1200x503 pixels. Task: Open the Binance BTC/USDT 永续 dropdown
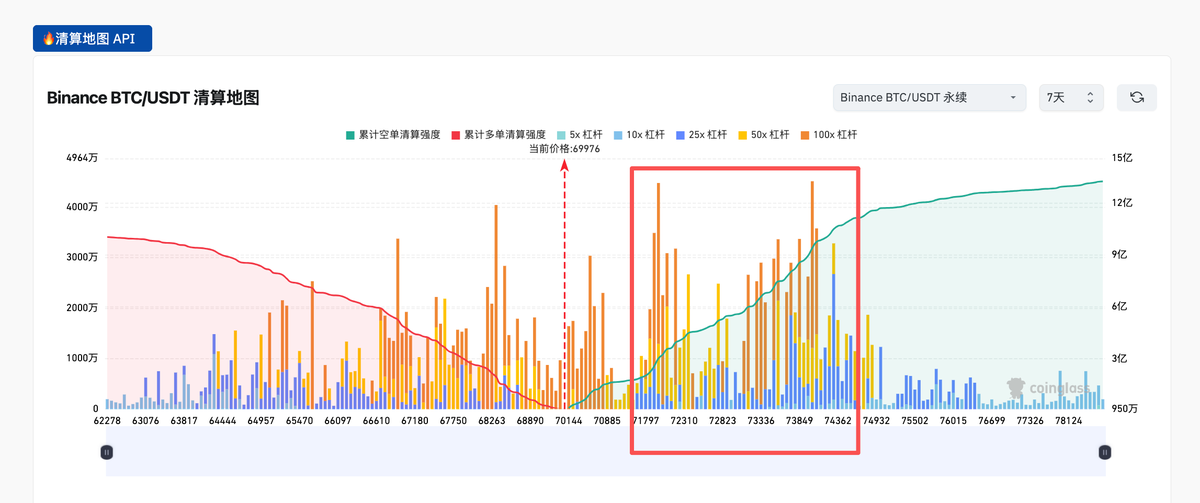pyautogui.click(x=930, y=98)
